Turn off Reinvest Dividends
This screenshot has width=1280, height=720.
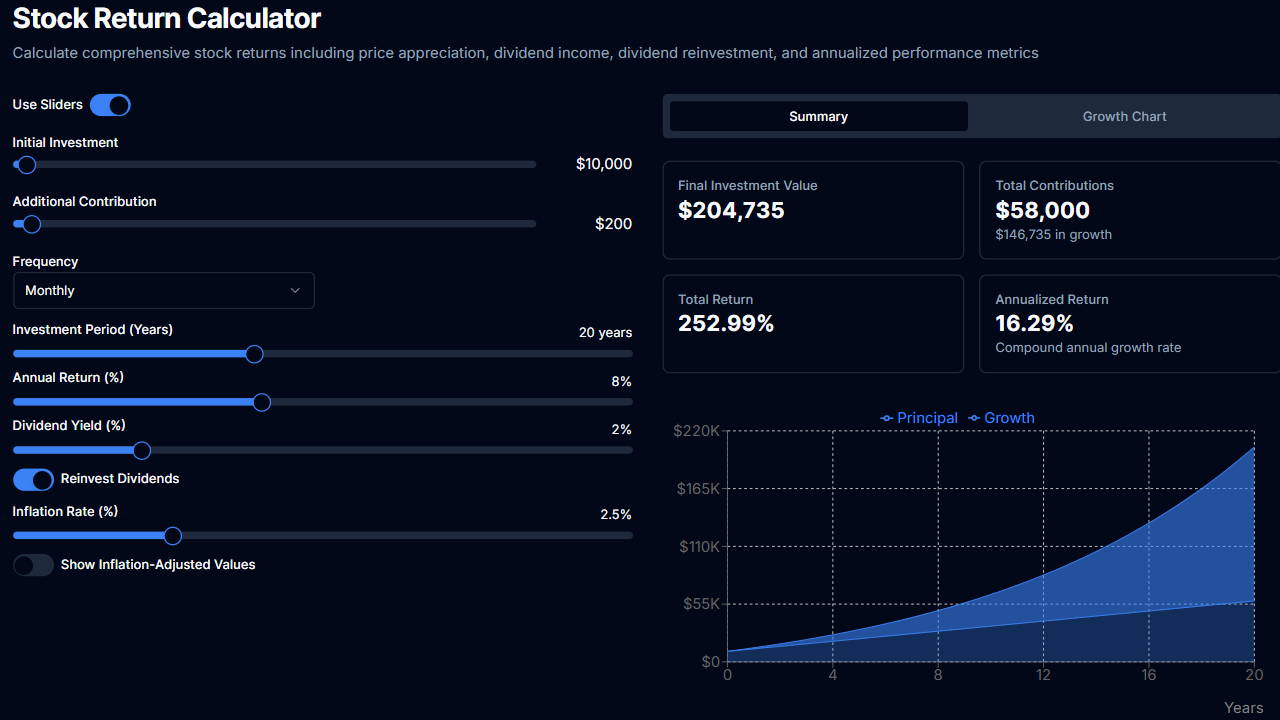(33, 480)
